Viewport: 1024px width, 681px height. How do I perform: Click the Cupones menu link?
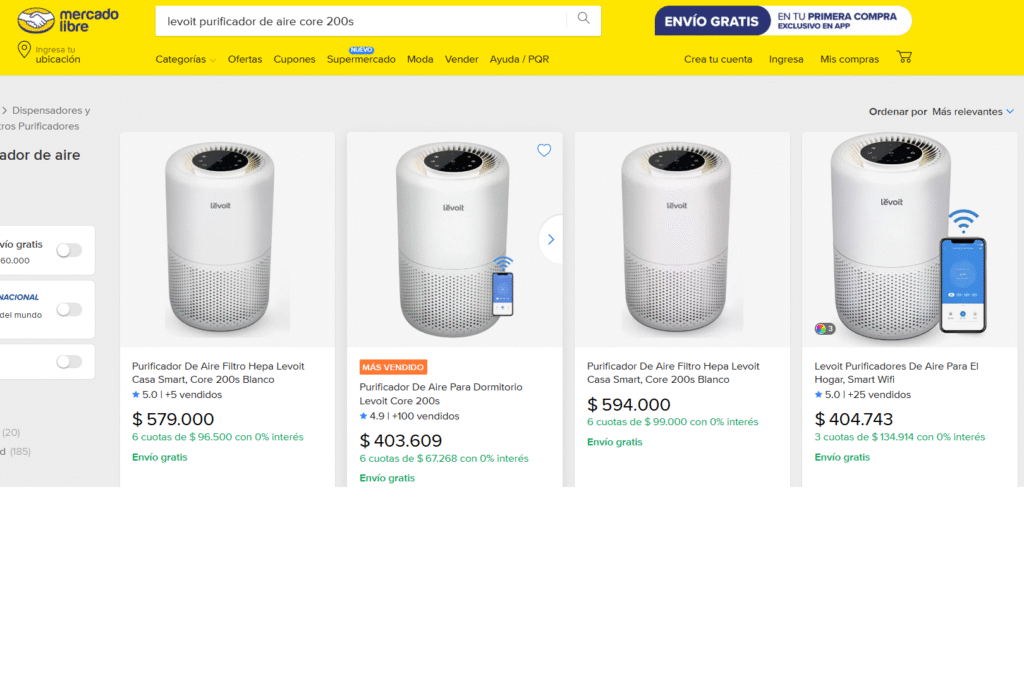pos(294,59)
